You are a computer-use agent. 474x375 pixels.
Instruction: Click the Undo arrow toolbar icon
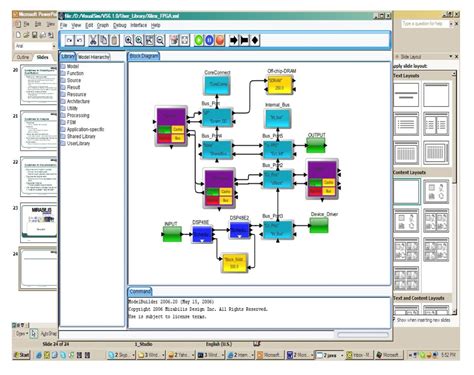[79, 40]
